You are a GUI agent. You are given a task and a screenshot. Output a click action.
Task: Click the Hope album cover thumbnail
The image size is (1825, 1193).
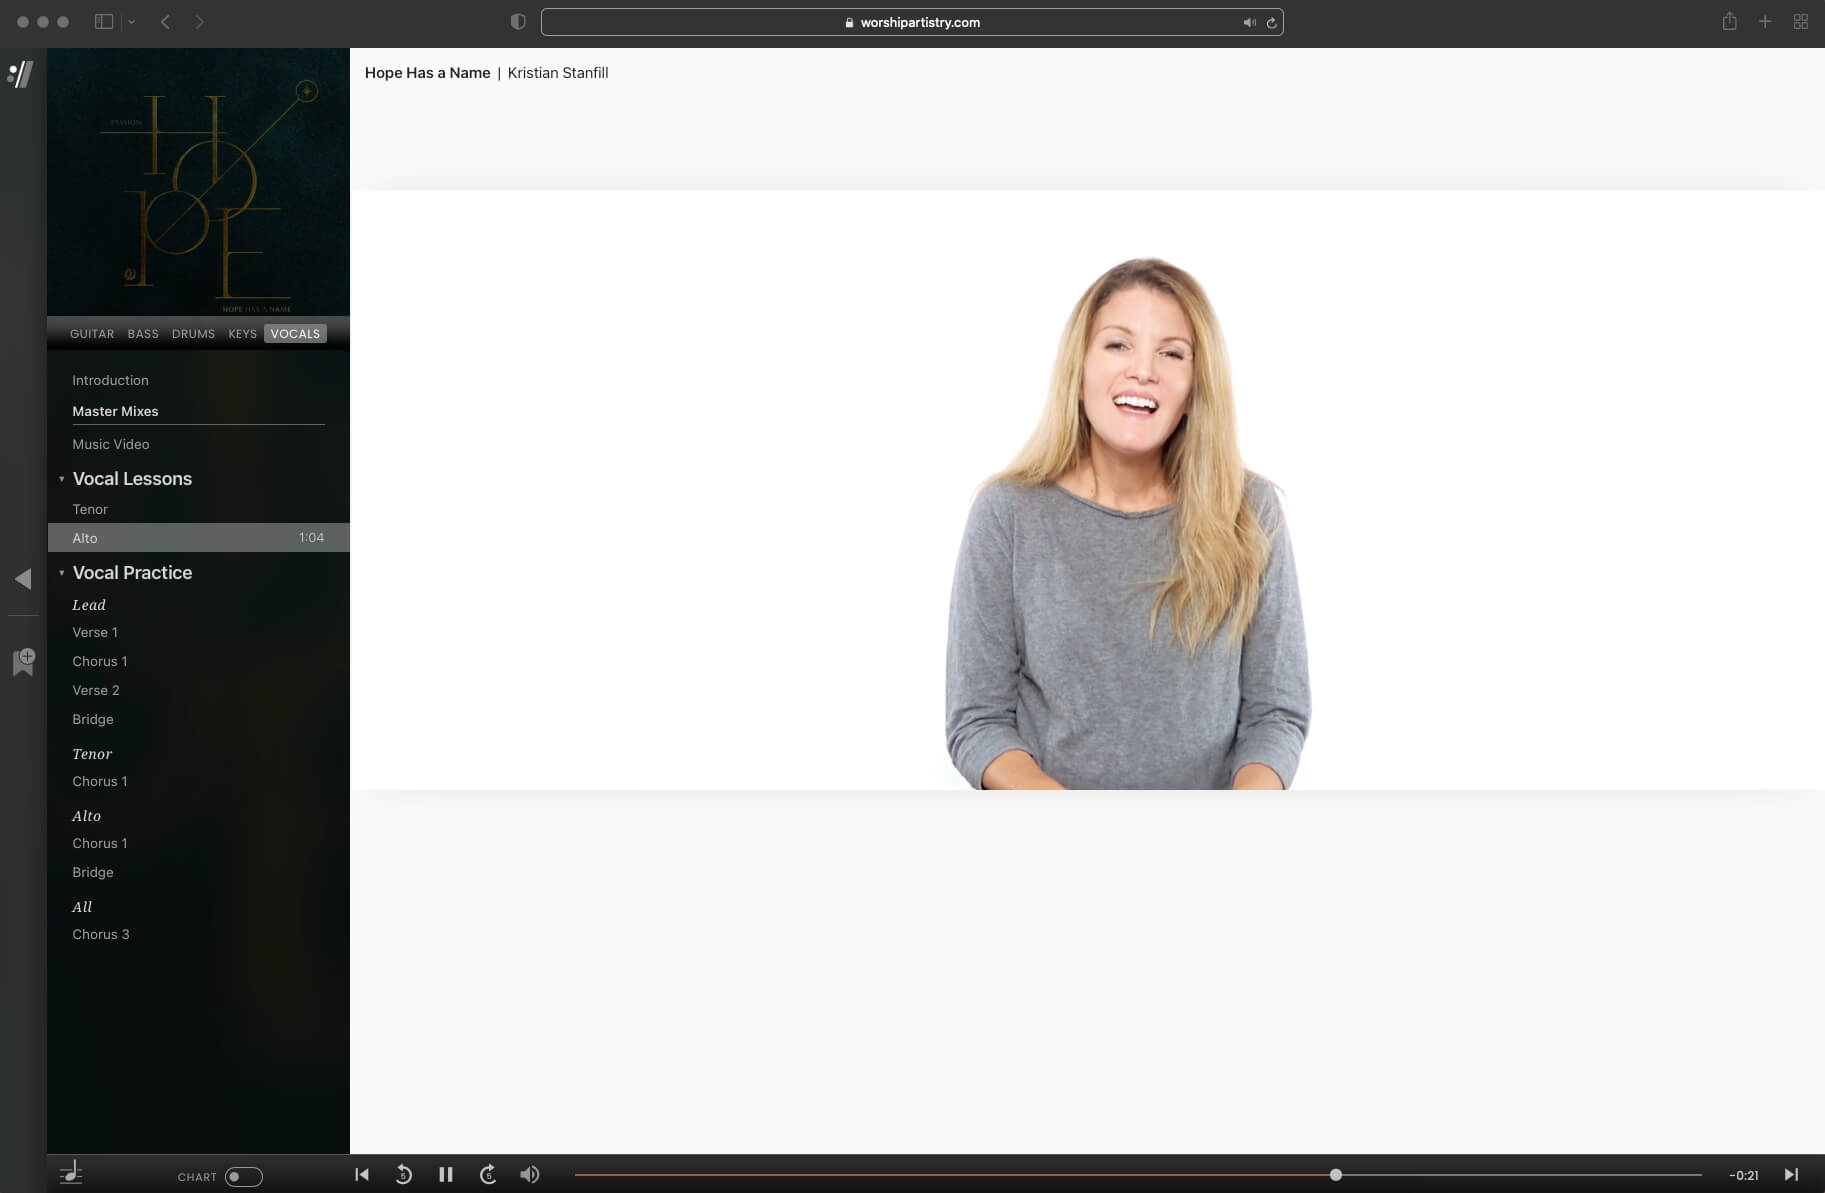click(x=198, y=182)
